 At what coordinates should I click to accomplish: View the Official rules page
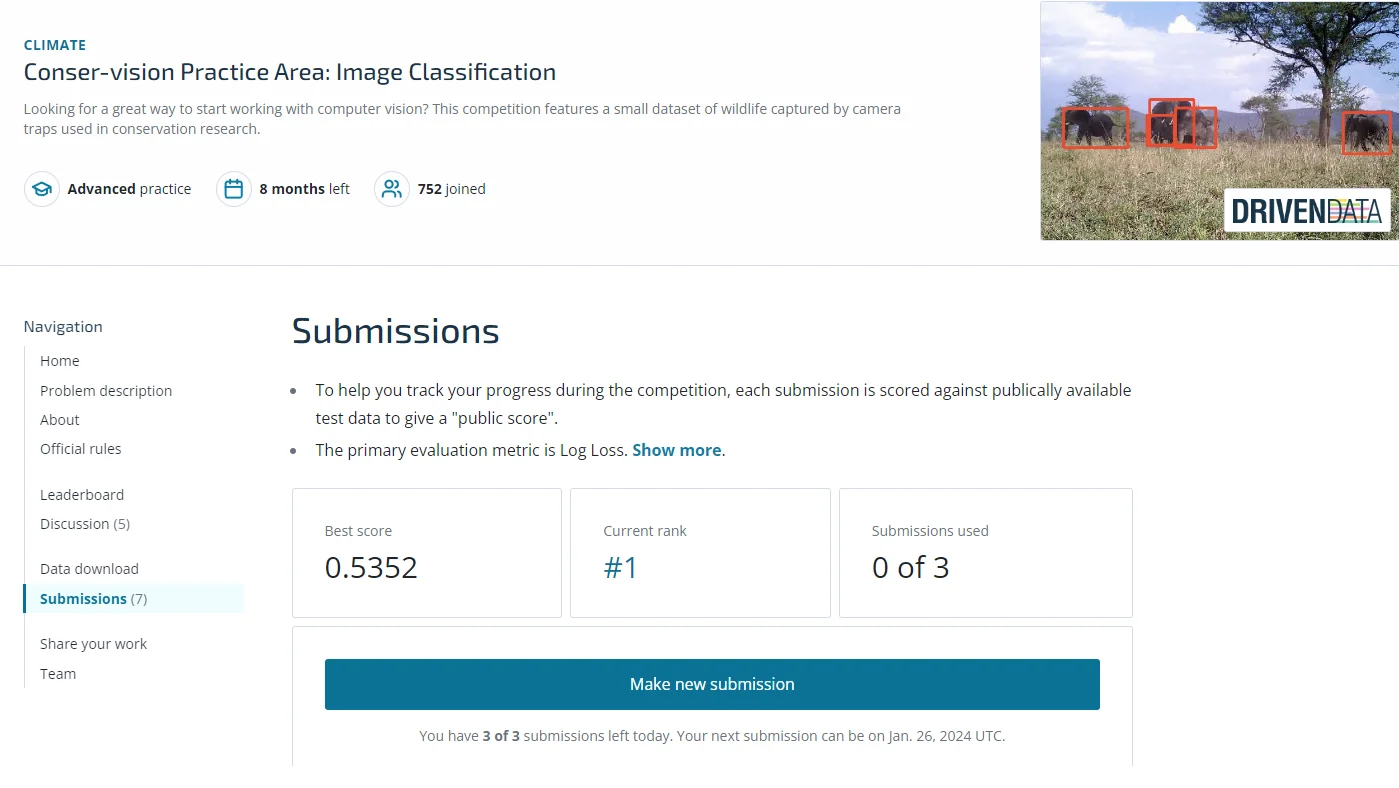tap(81, 449)
